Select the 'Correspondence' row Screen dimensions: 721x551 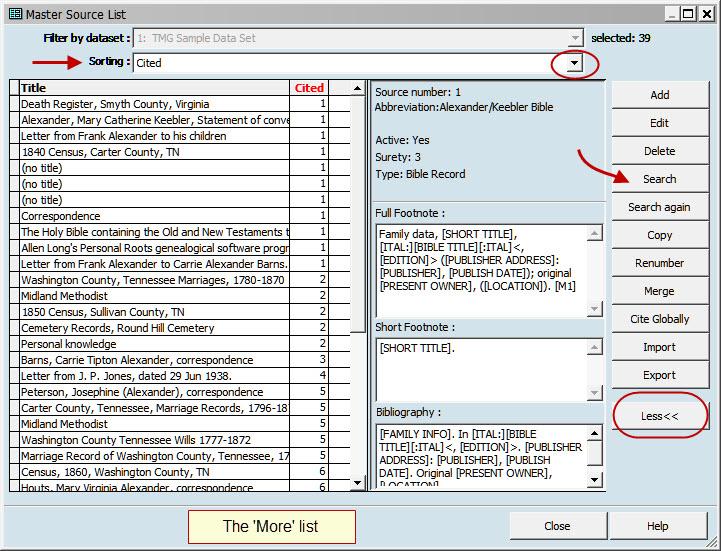click(179, 216)
